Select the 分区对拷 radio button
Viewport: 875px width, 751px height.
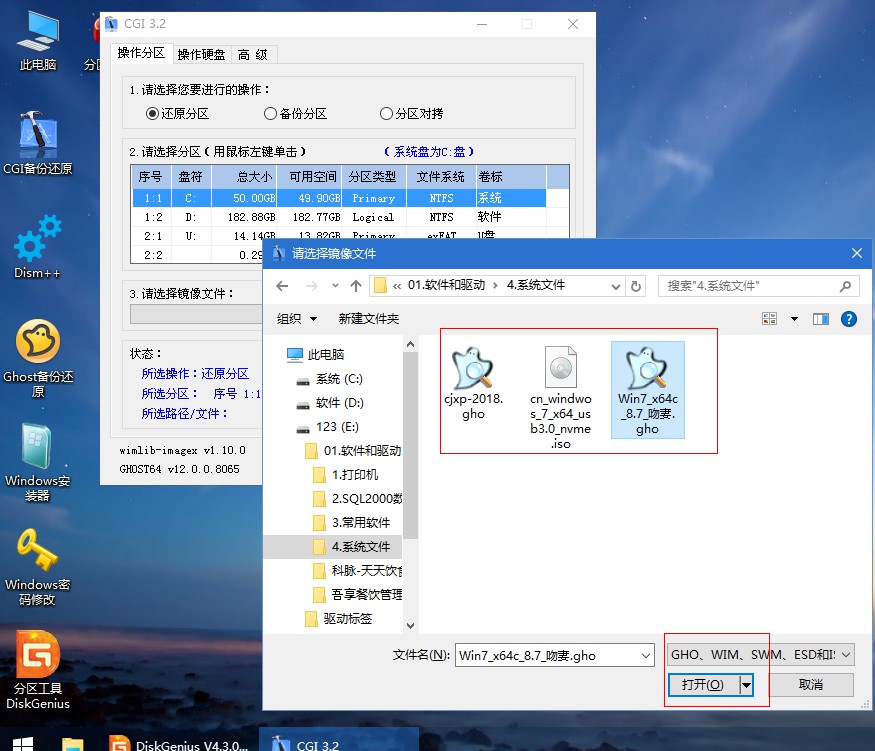pyautogui.click(x=385, y=112)
